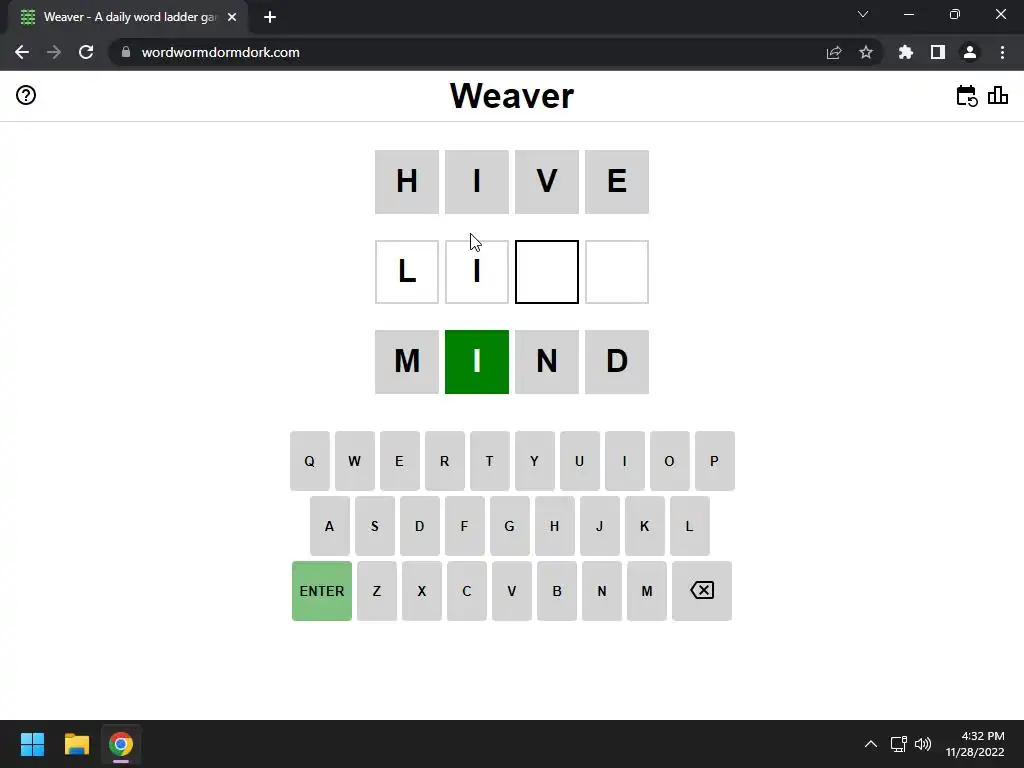1024x768 pixels.
Task: Tap the B key on the keyboard
Action: [557, 591]
